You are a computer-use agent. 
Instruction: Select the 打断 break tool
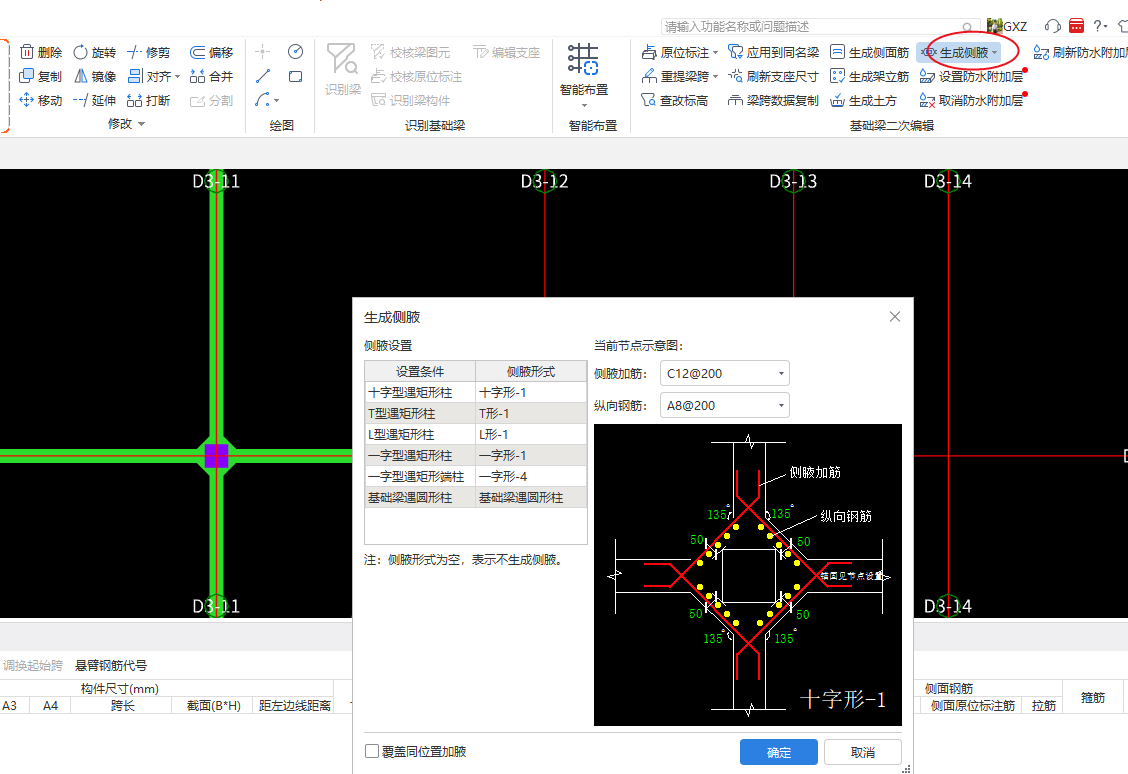click(x=149, y=101)
